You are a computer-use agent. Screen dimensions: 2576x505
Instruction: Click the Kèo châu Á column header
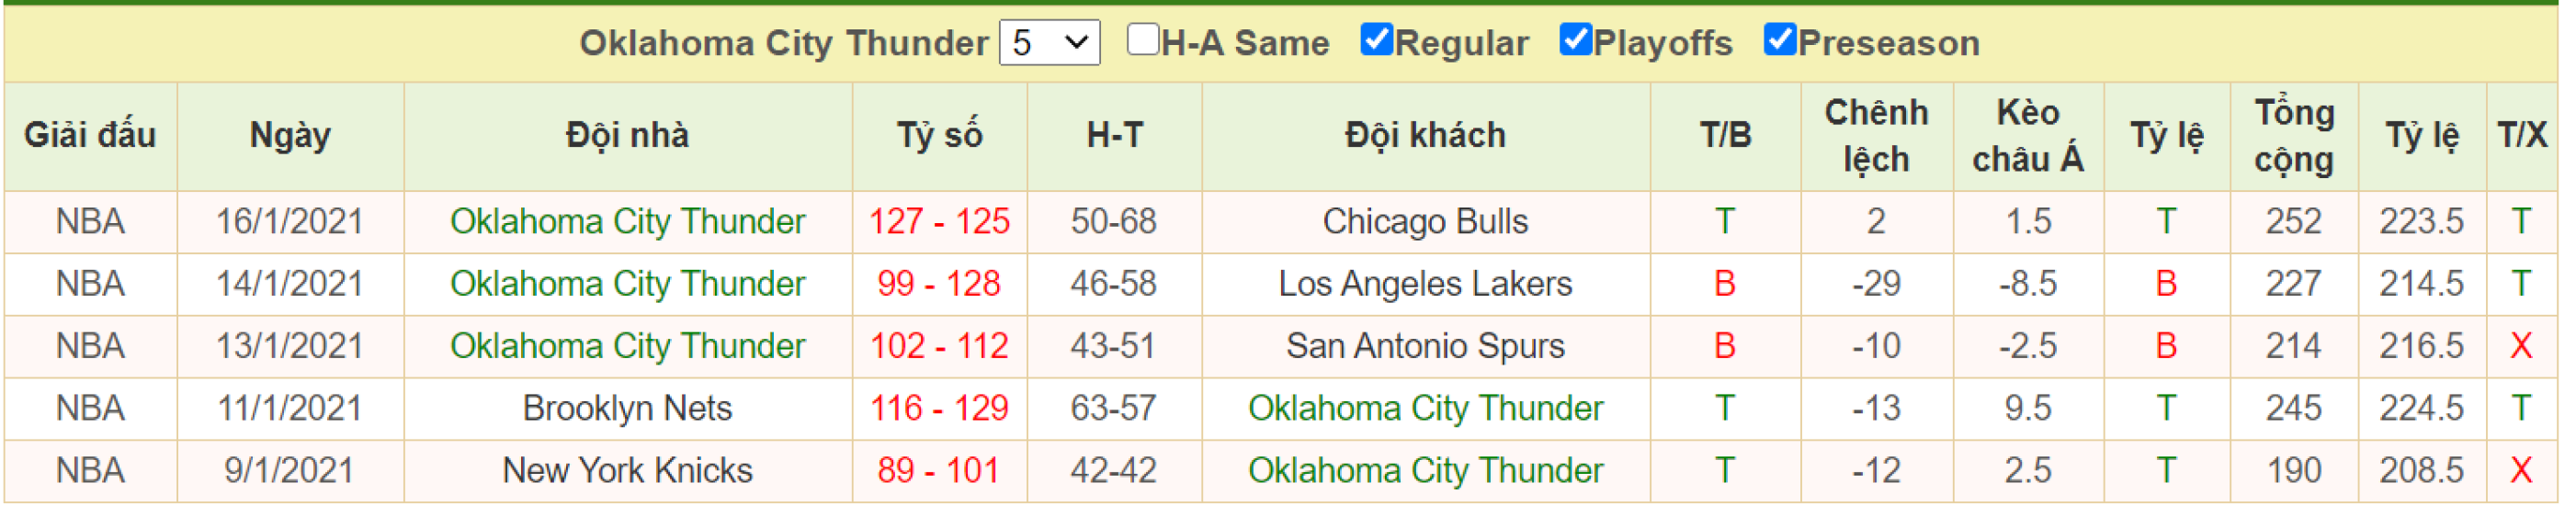(2027, 136)
